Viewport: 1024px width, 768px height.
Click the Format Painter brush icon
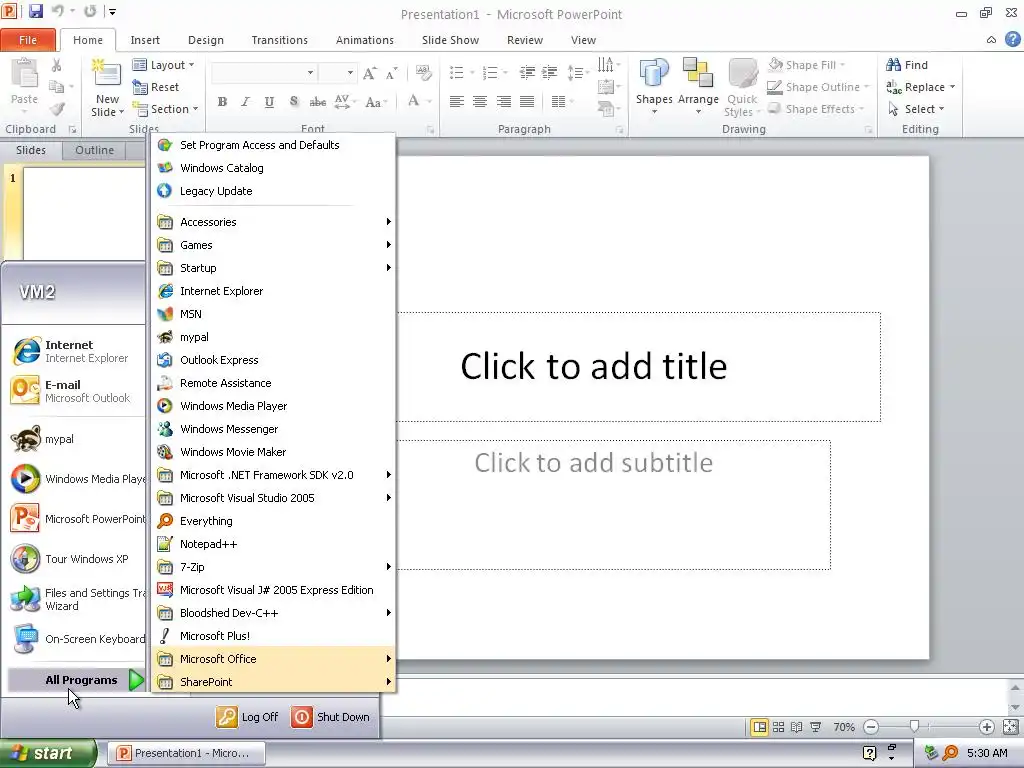[x=57, y=108]
